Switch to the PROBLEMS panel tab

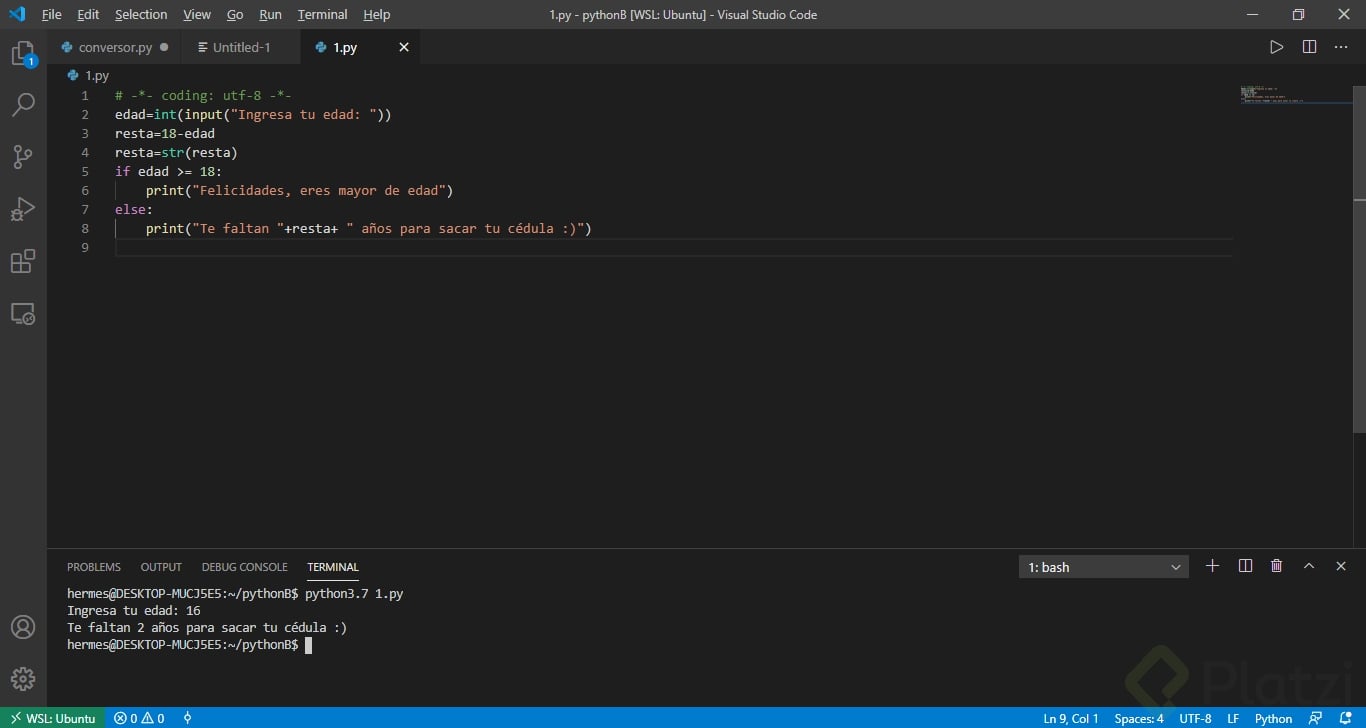(x=94, y=567)
